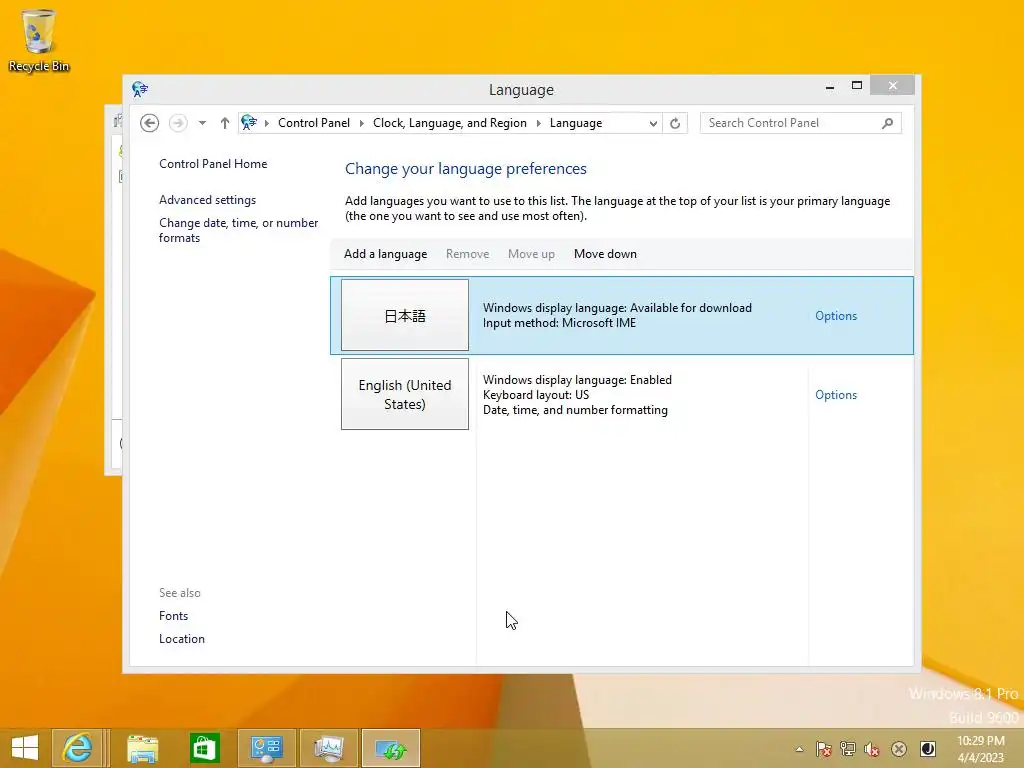Open Action Center flag tray icon
The height and width of the screenshot is (768, 1024).
tap(824, 749)
